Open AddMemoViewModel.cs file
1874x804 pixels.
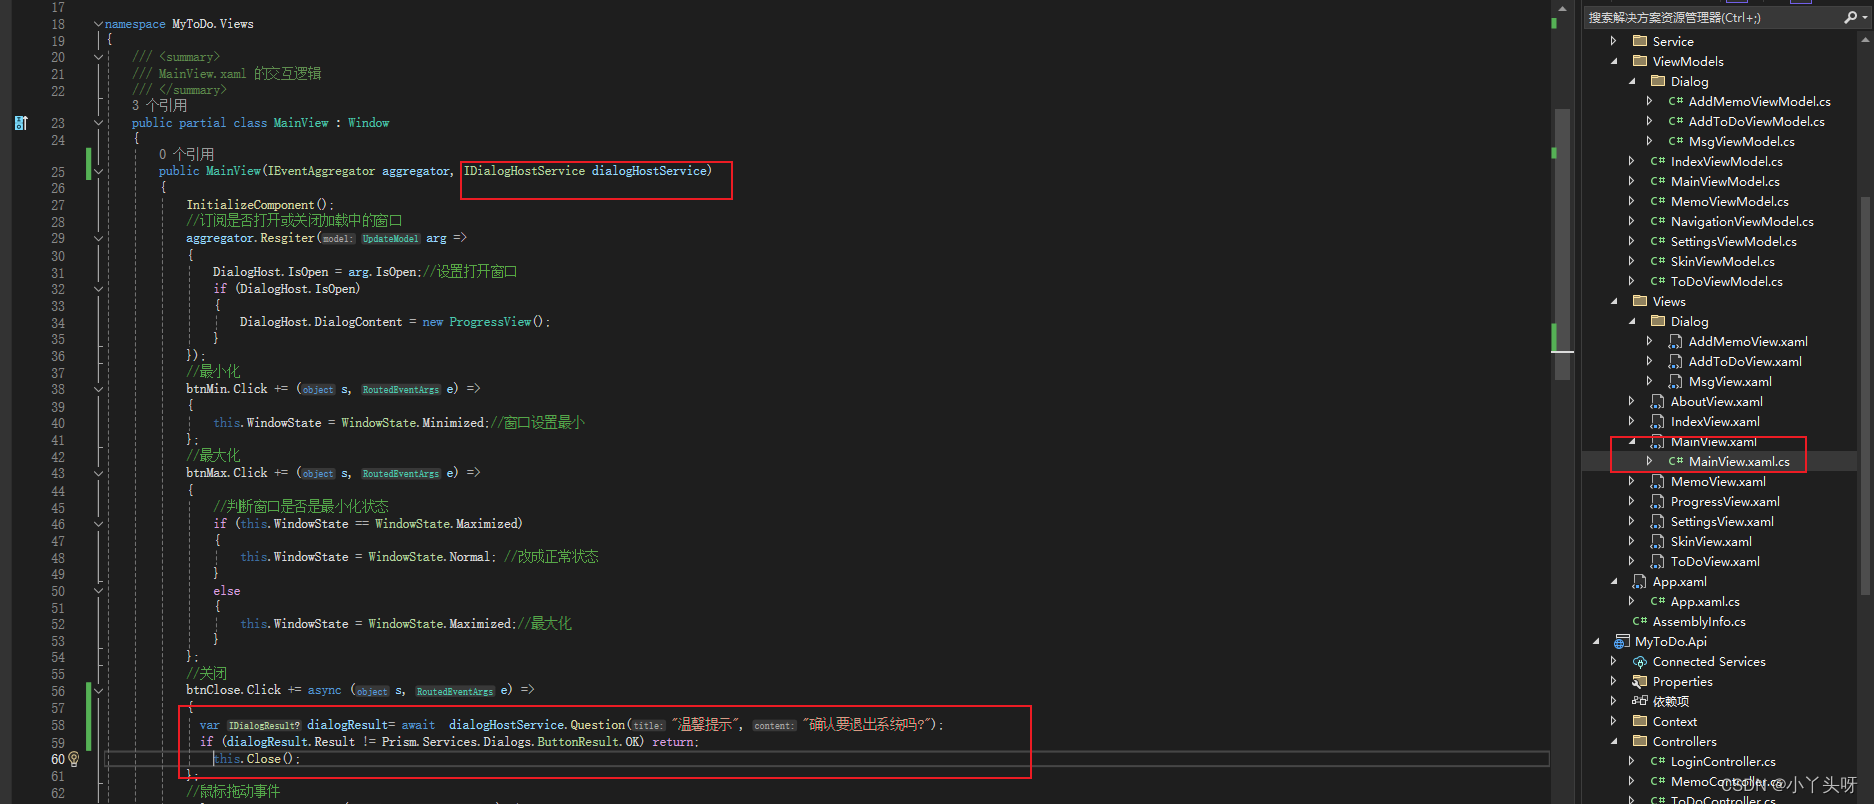[x=1759, y=101]
